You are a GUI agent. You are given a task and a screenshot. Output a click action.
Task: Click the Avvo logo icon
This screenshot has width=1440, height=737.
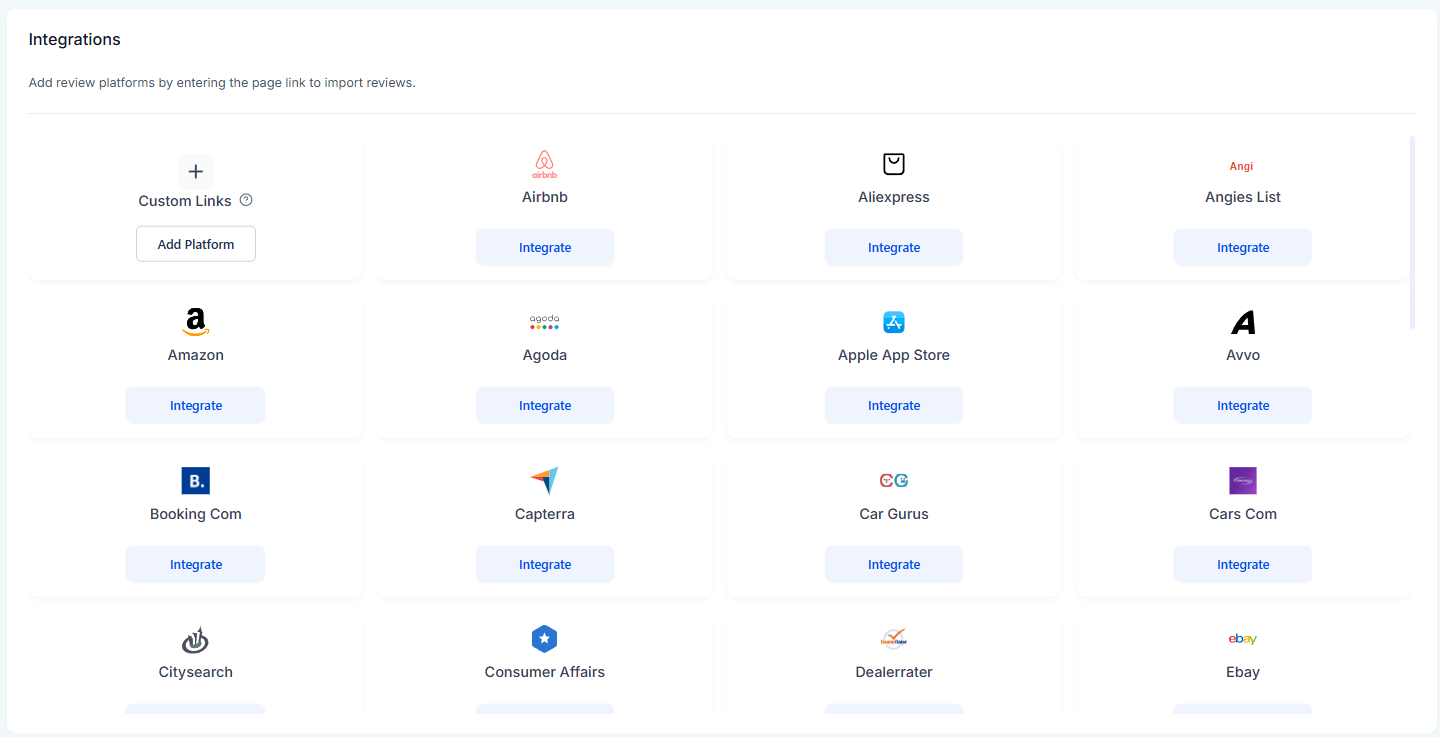[x=1243, y=322]
